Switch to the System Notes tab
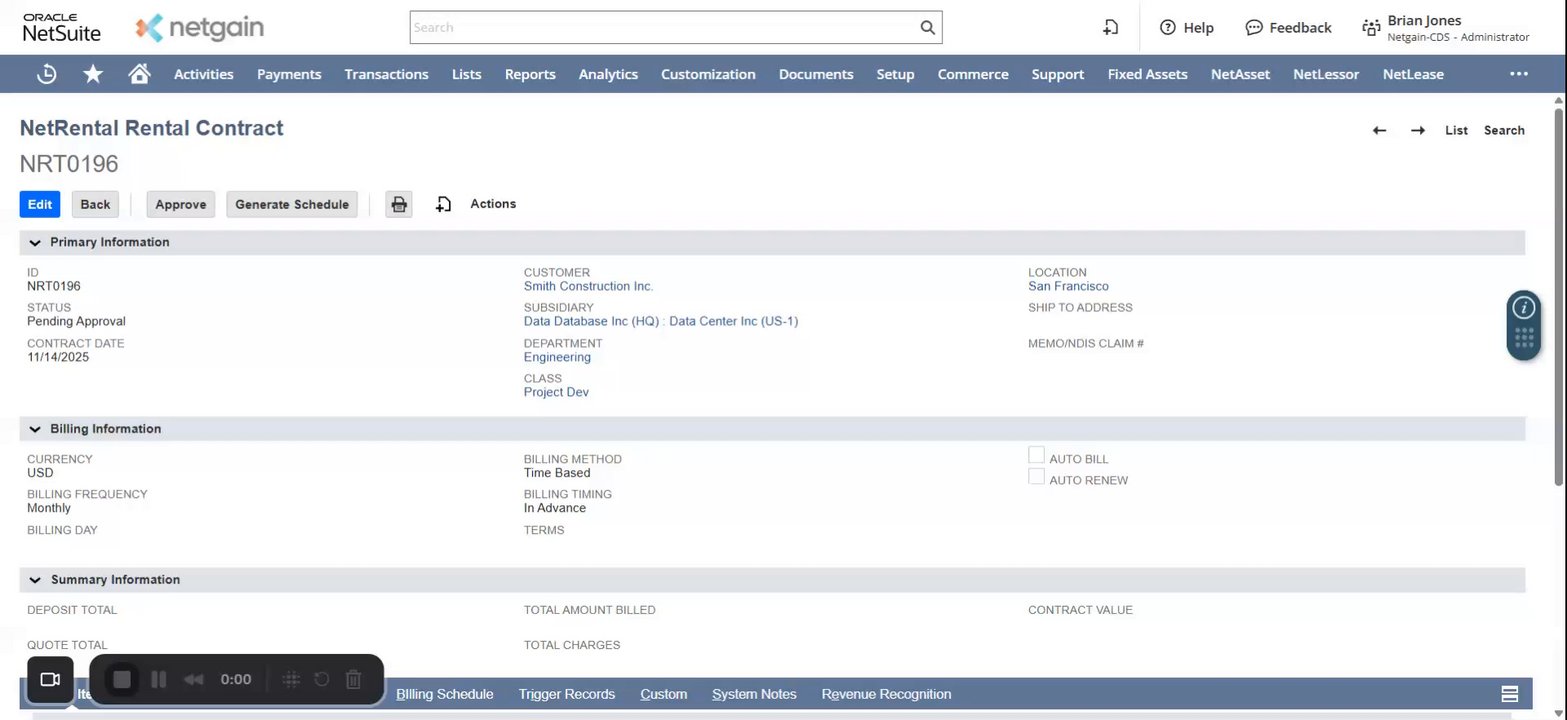 tap(754, 694)
